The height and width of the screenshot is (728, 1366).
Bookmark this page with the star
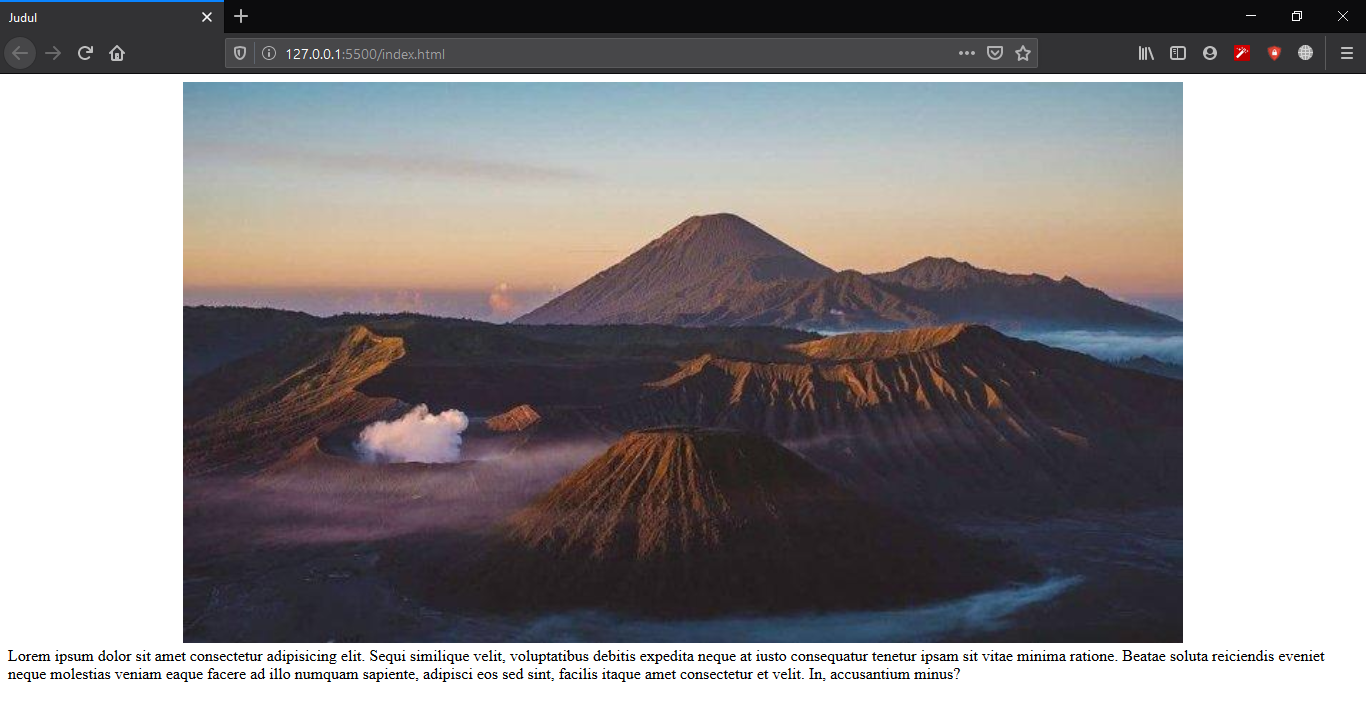pyautogui.click(x=1023, y=53)
